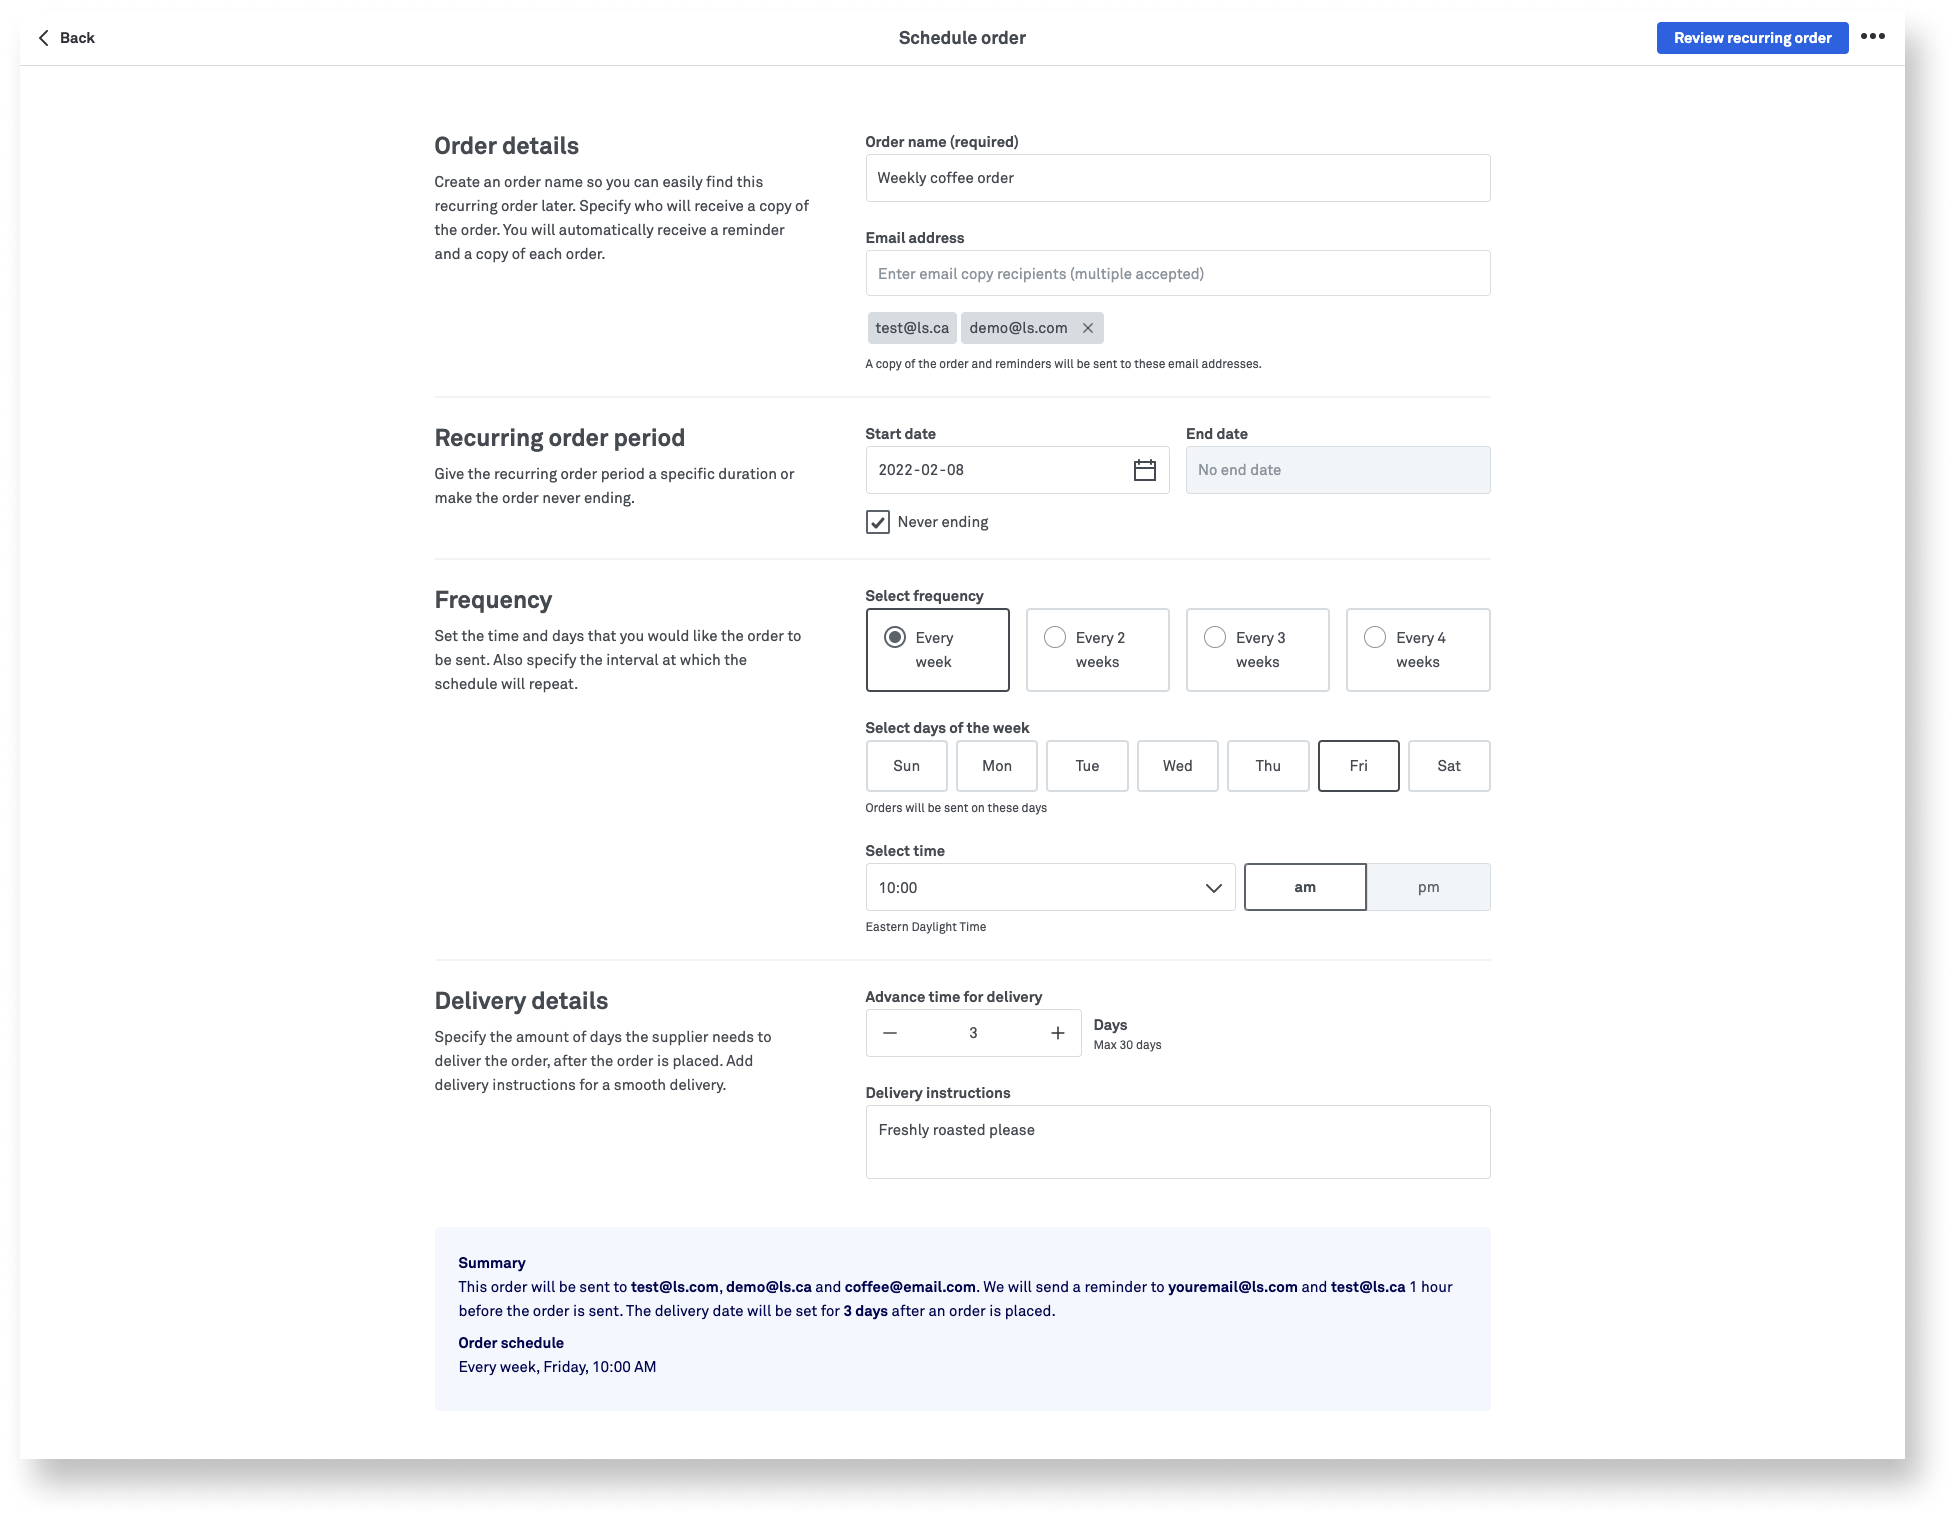Focus the email recipients input field
The width and height of the screenshot is (1955, 1520).
(x=1177, y=274)
